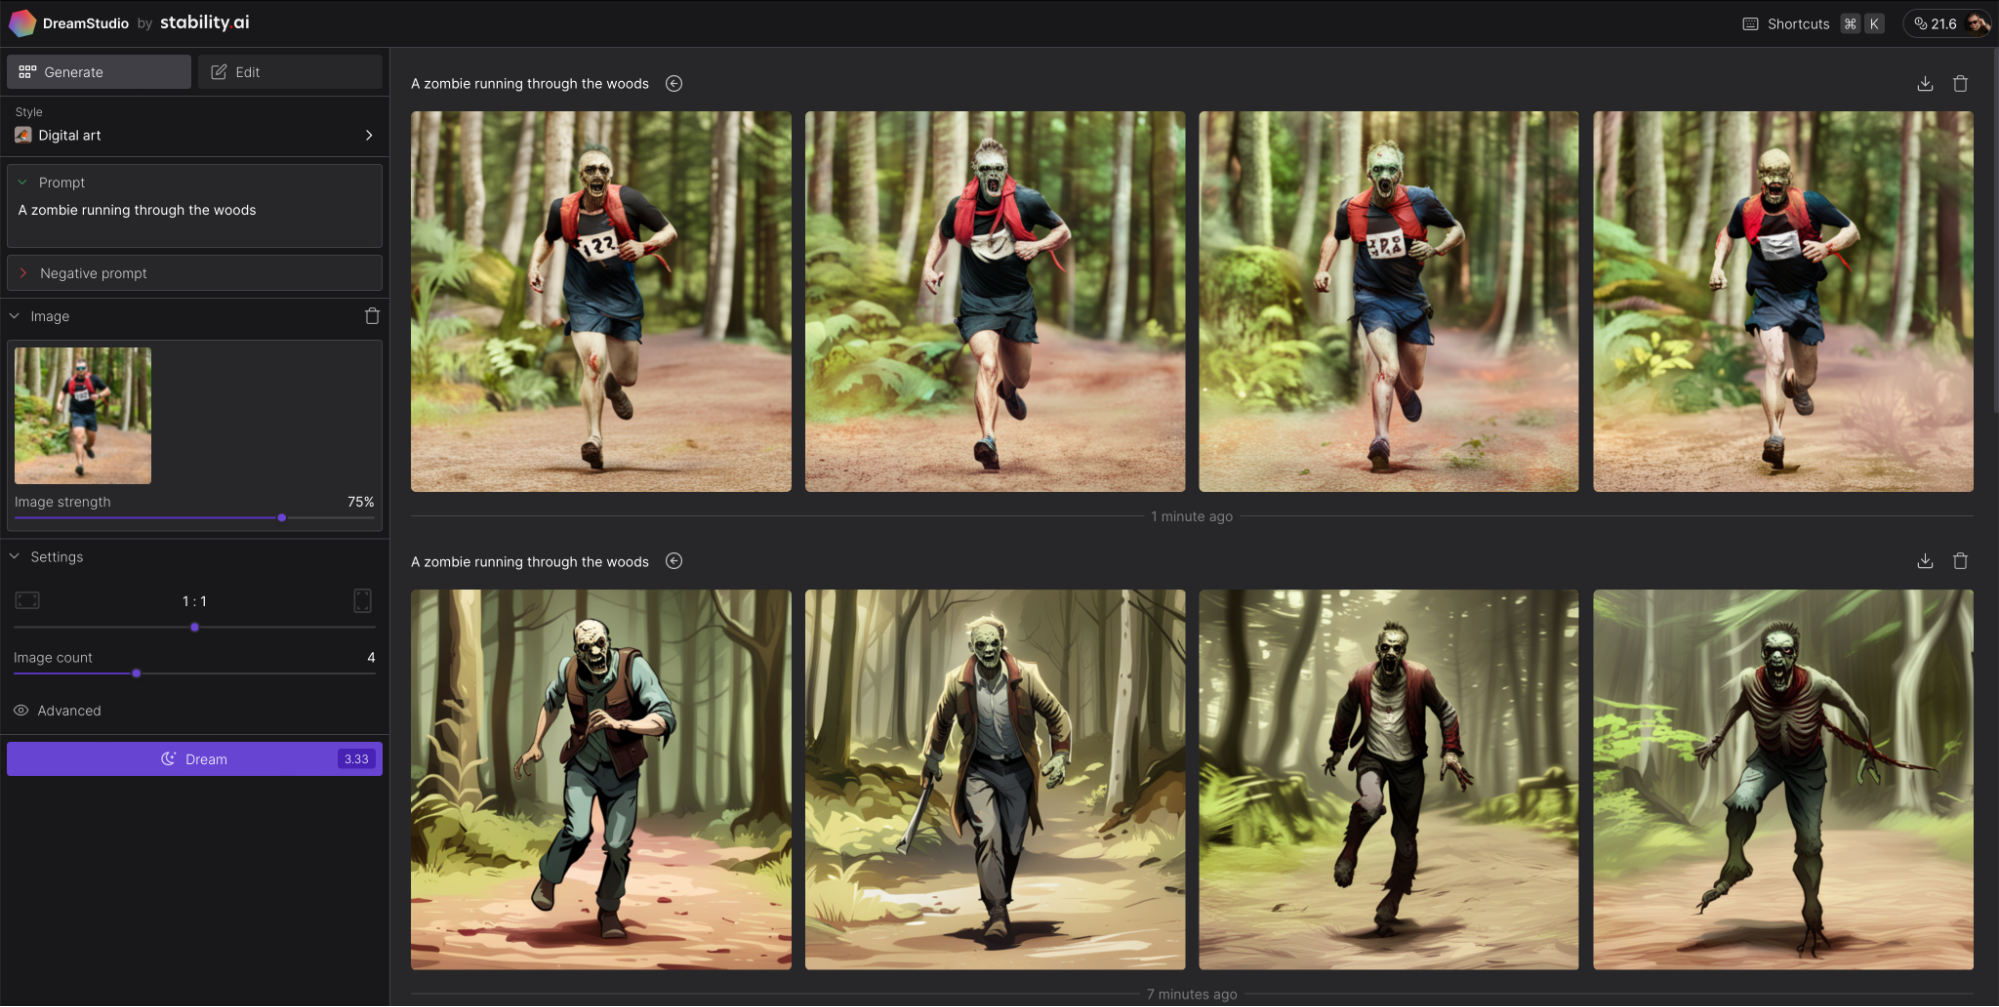Download the first zombie image batch
The height and width of the screenshot is (1007, 1999).
[1924, 84]
